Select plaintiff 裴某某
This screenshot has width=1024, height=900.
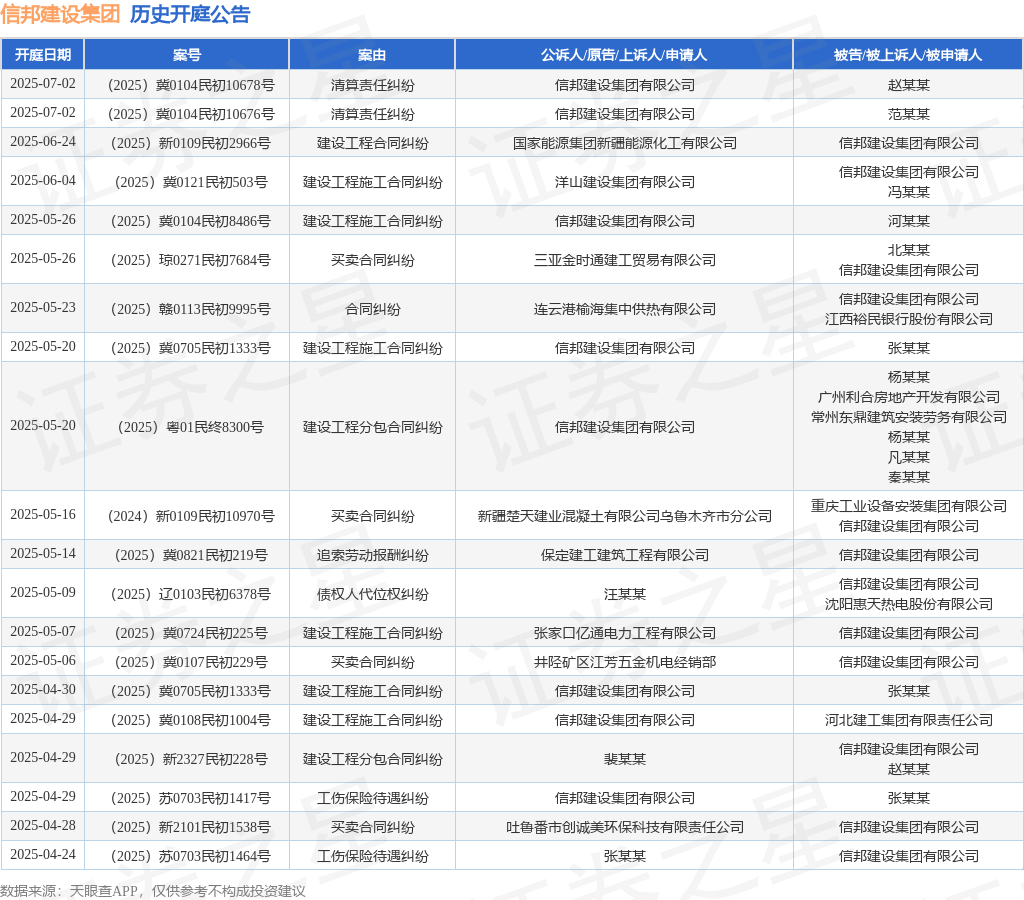click(x=624, y=759)
